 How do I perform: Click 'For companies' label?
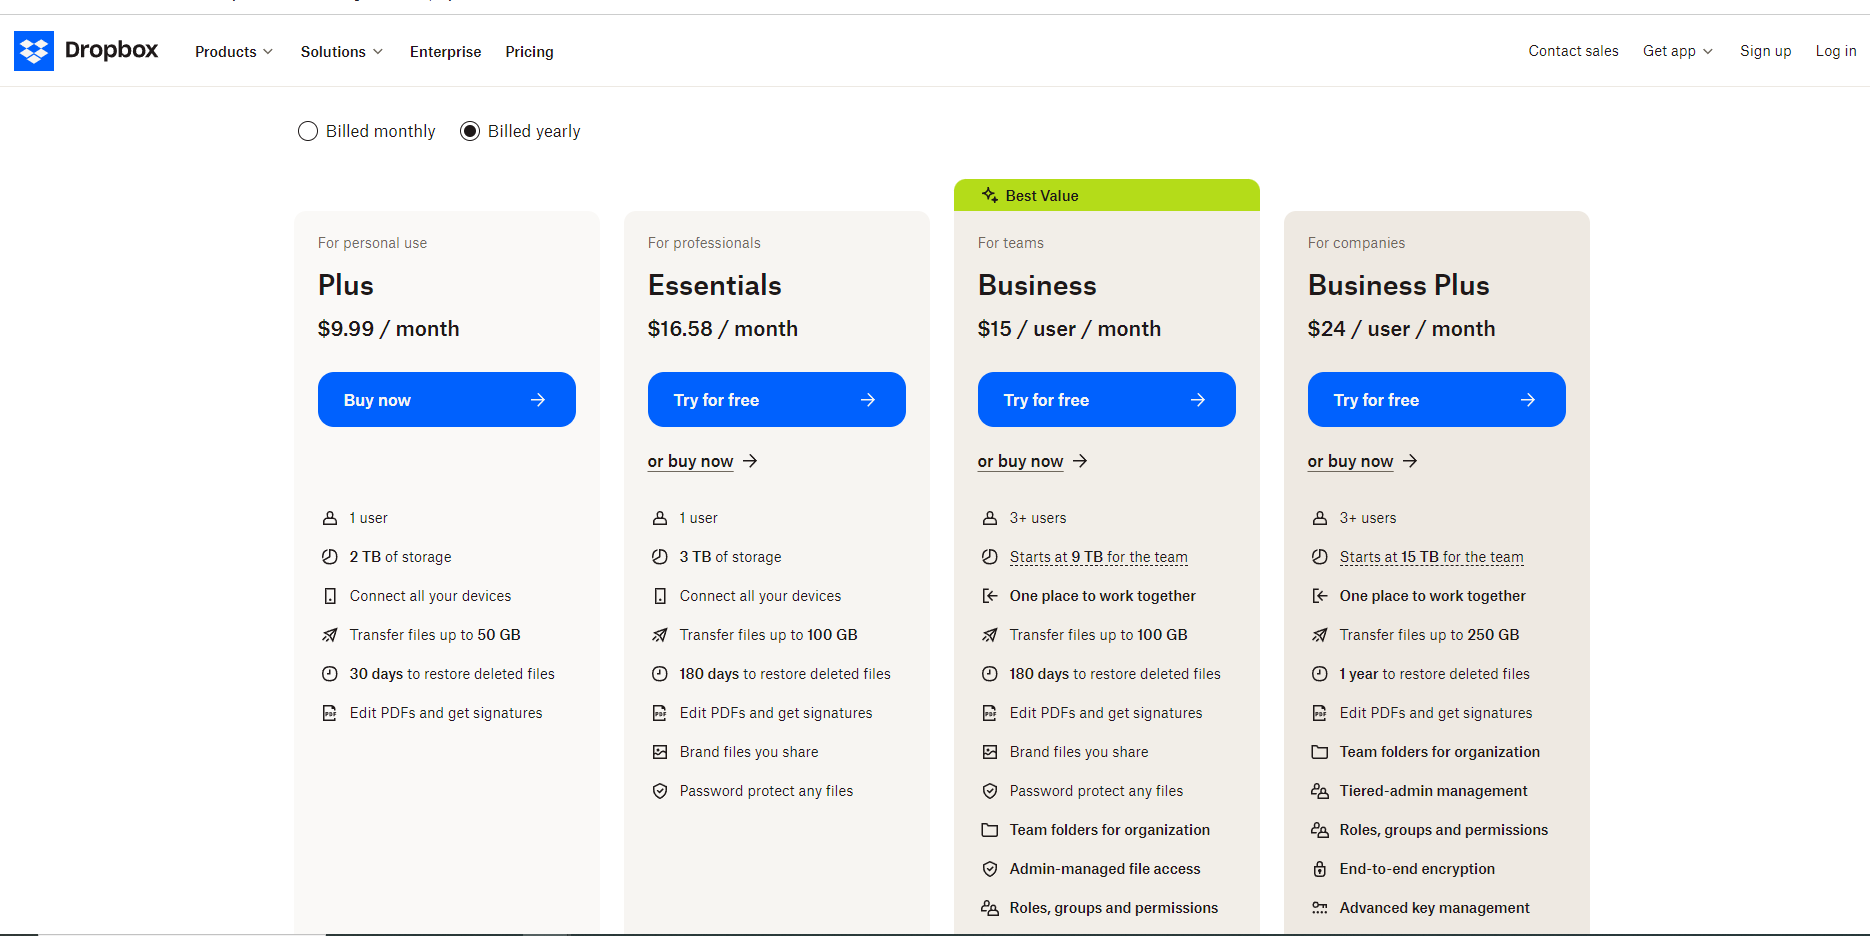[x=1356, y=243]
